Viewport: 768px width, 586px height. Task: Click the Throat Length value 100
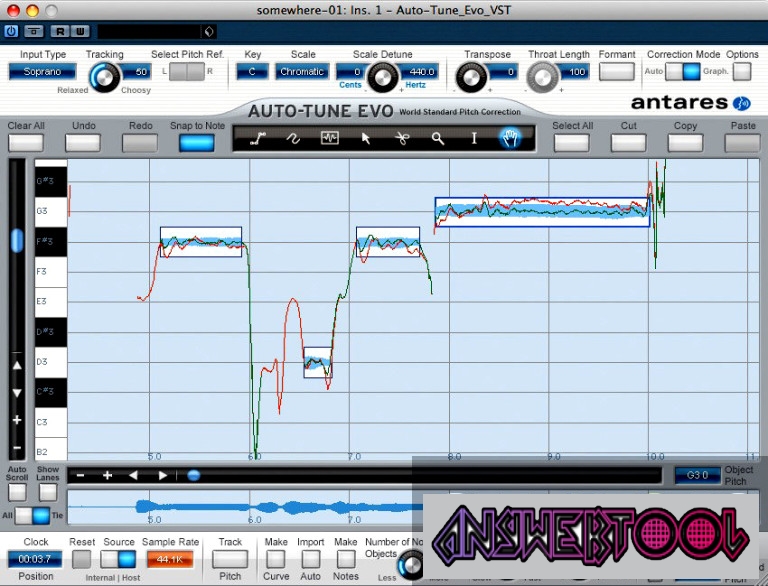click(573, 72)
